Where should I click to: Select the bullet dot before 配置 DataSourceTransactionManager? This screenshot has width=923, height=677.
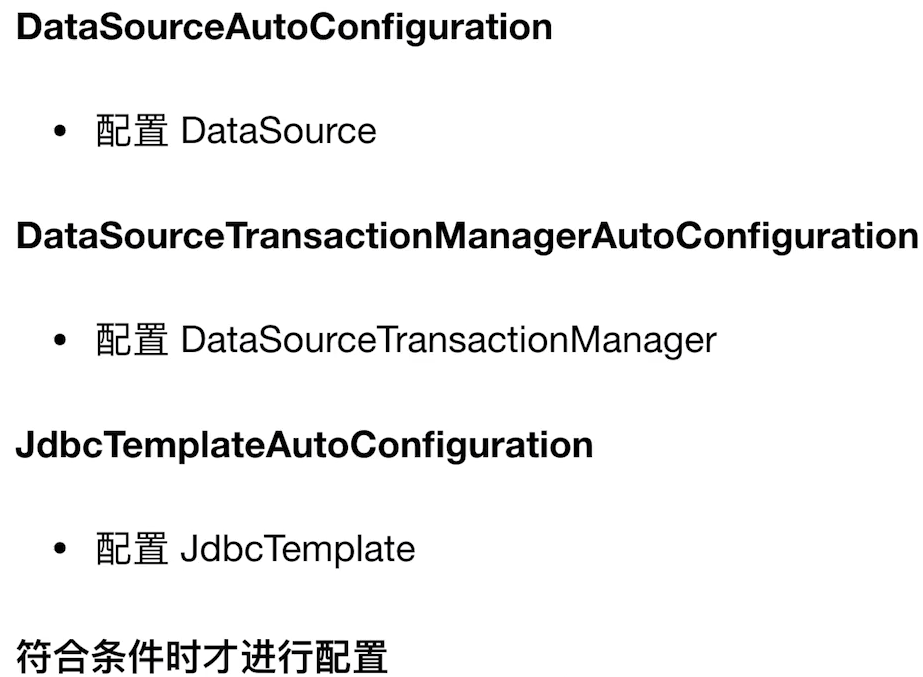(59, 340)
